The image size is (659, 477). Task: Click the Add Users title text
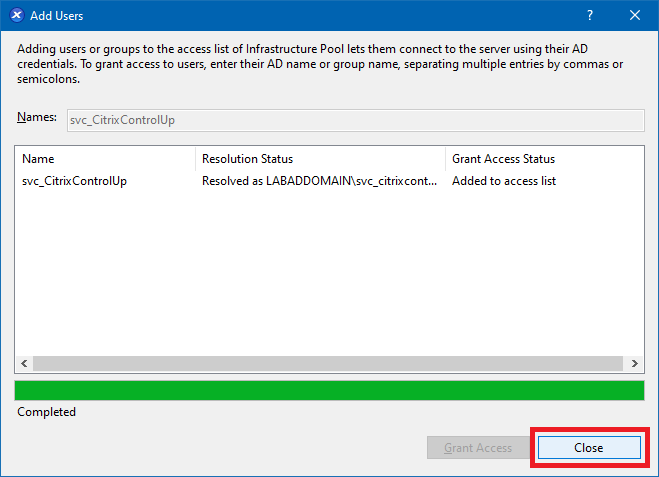pos(58,16)
